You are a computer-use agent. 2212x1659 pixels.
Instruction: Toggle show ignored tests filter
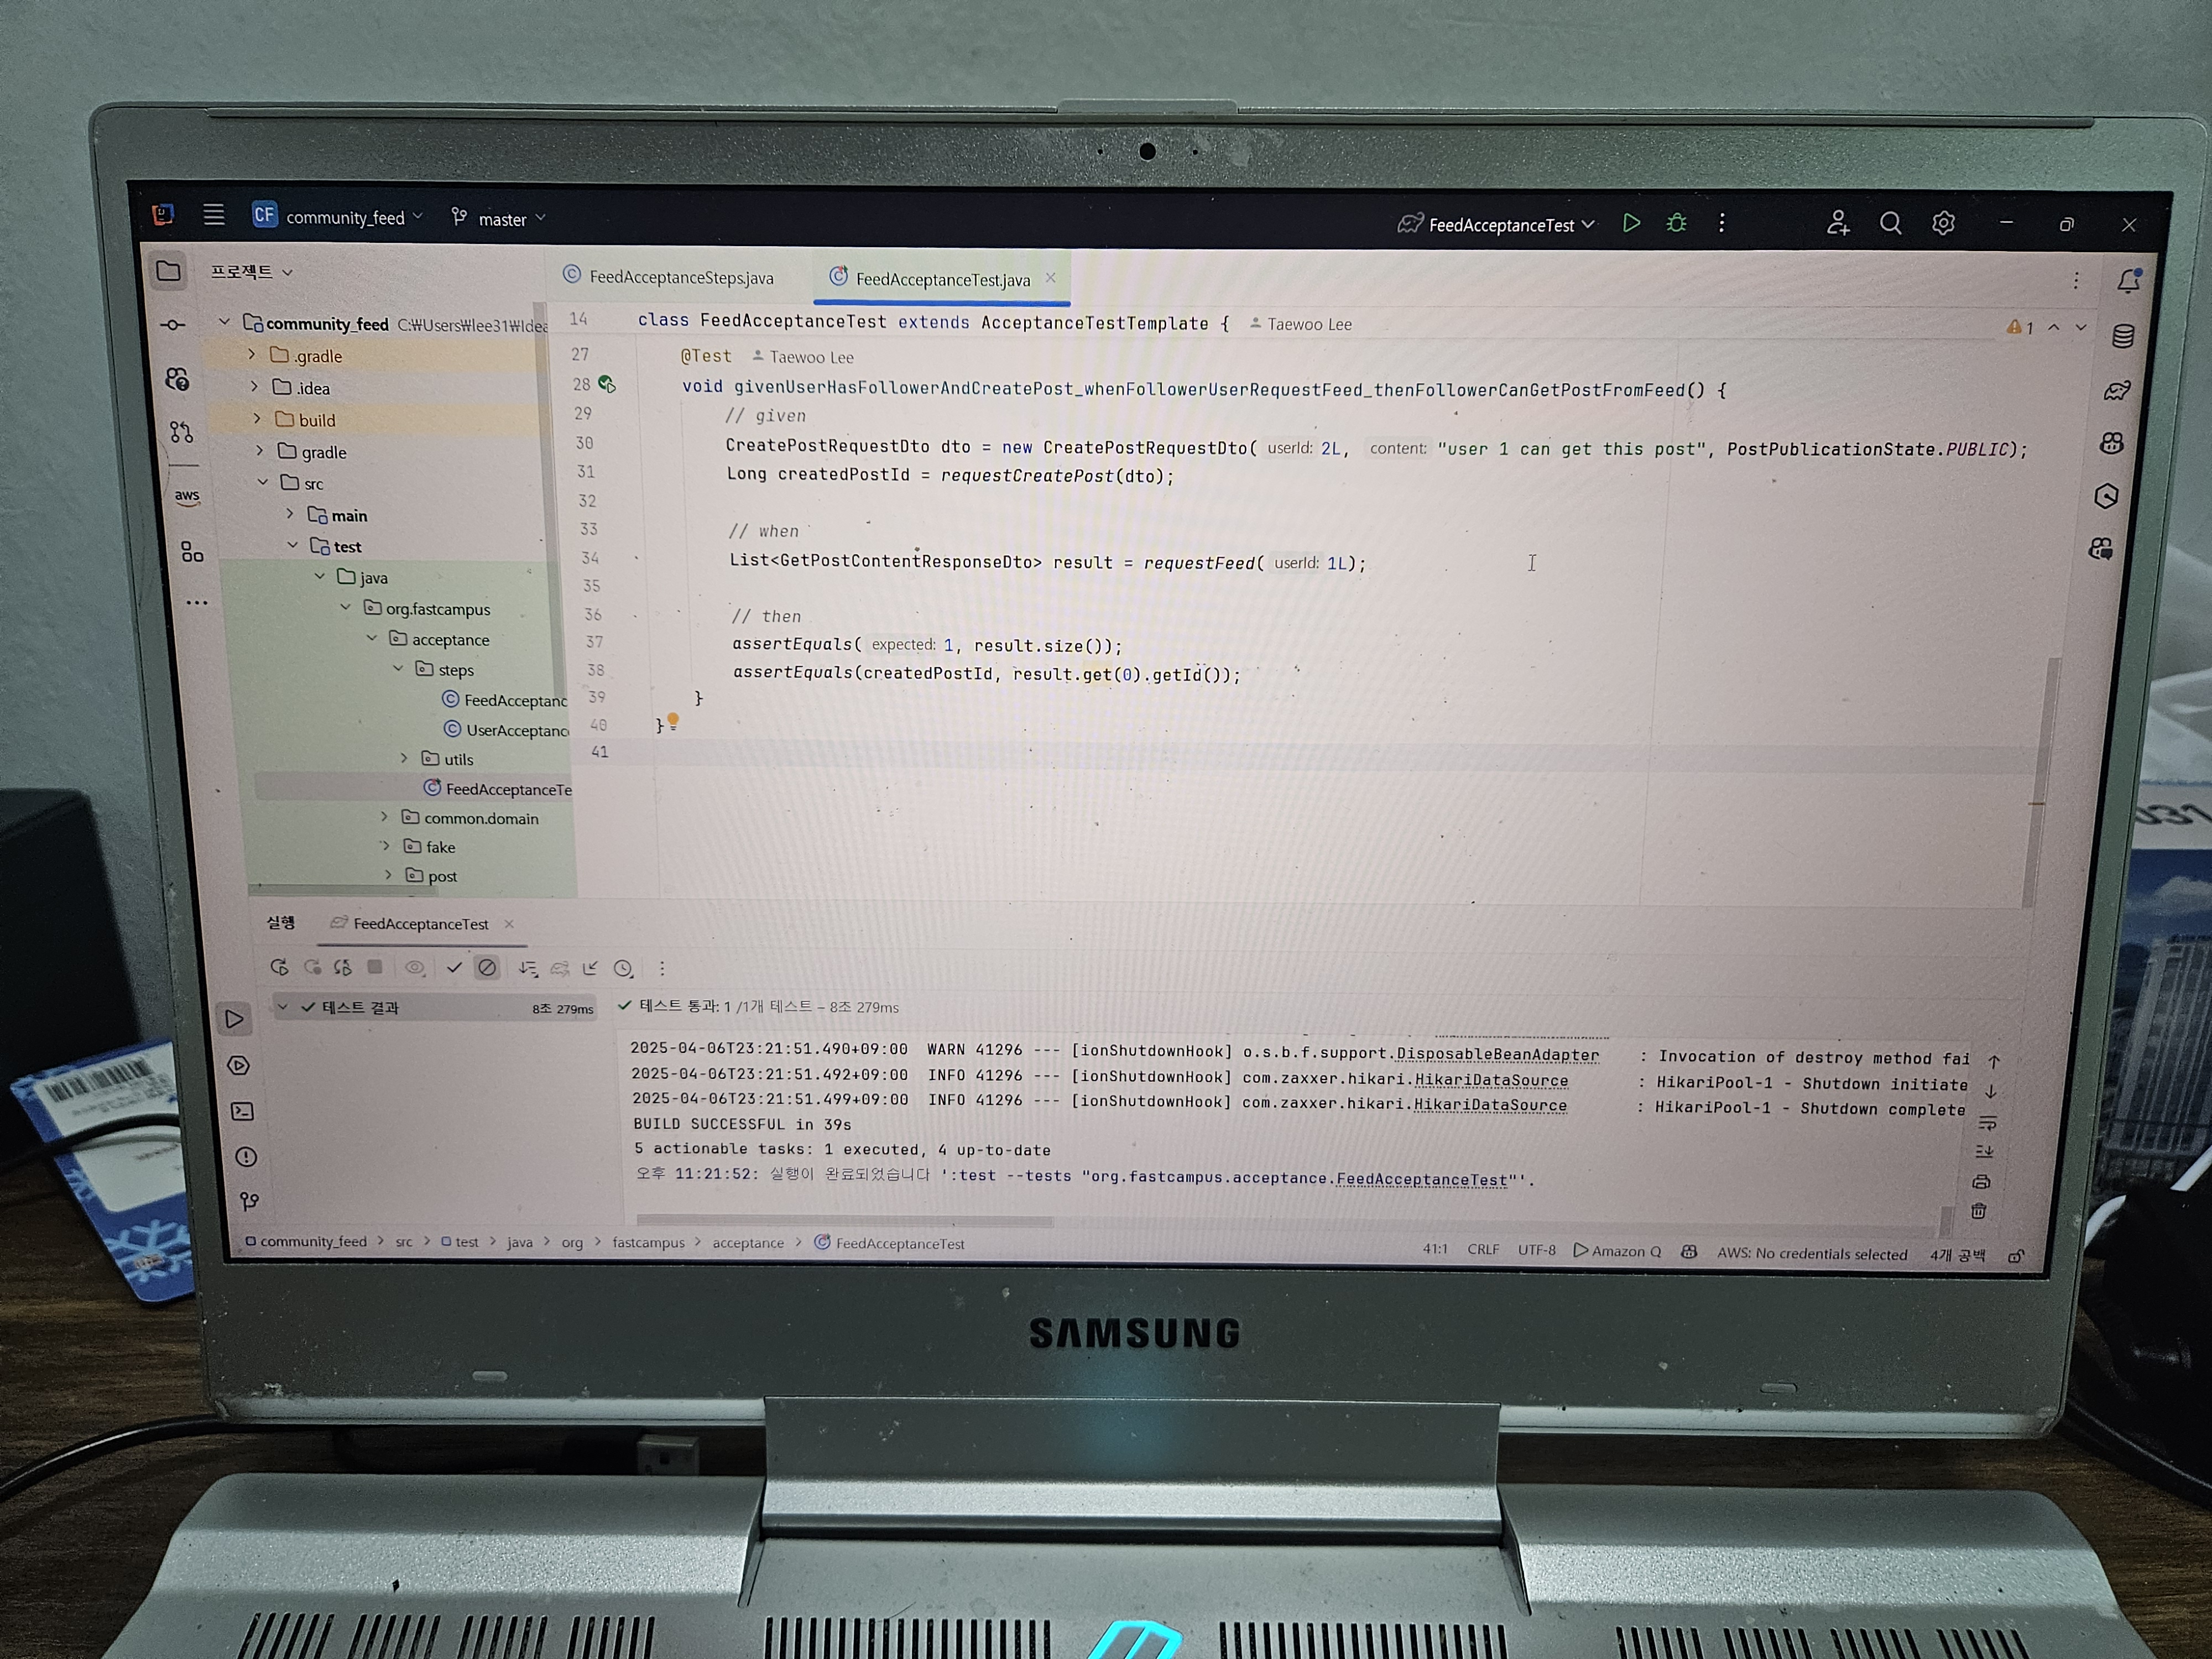(487, 967)
